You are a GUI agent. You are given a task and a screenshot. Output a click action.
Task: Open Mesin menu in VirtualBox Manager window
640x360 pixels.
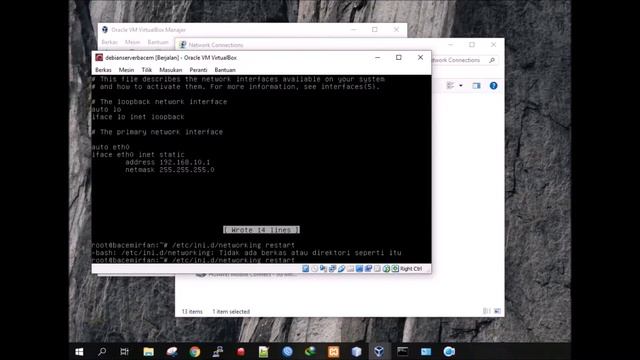coord(132,42)
